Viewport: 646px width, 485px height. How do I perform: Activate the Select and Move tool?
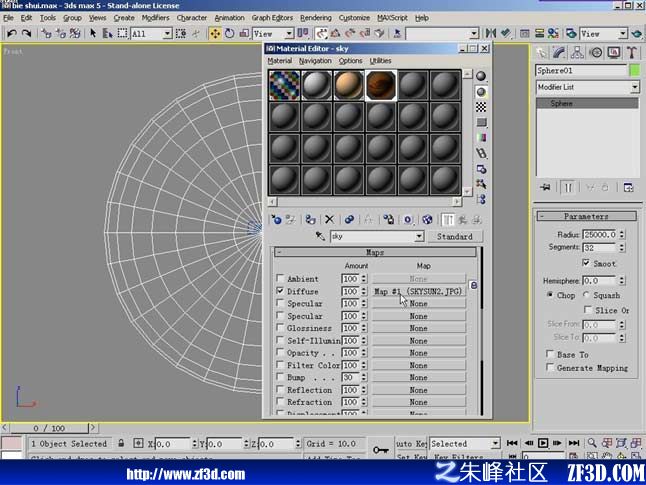215,33
